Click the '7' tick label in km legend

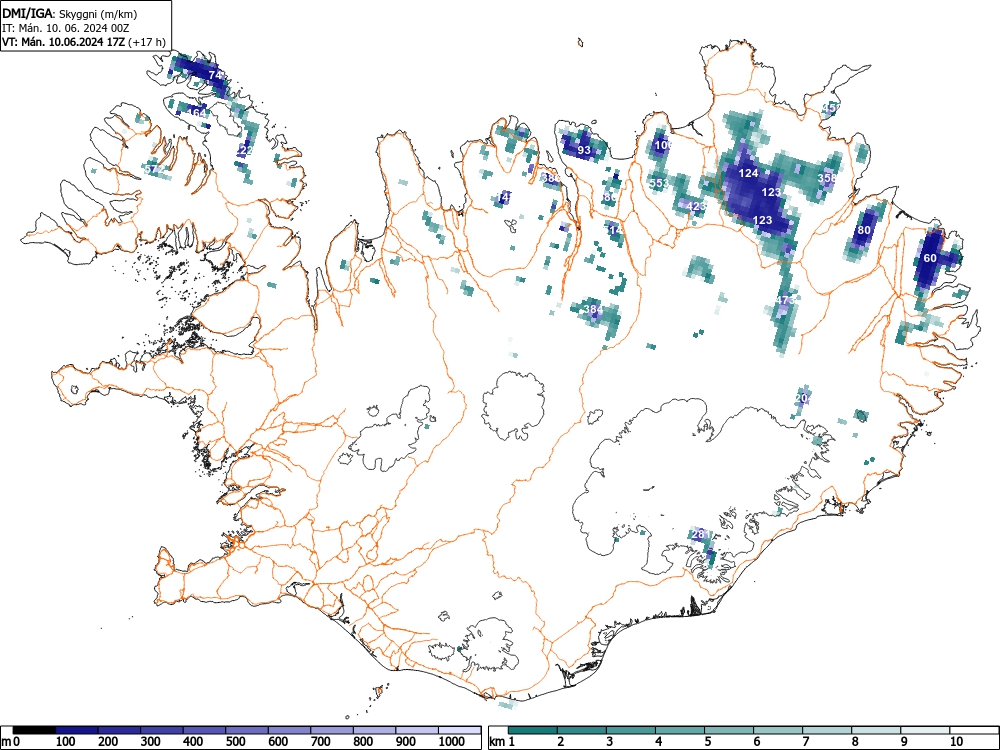coord(806,741)
